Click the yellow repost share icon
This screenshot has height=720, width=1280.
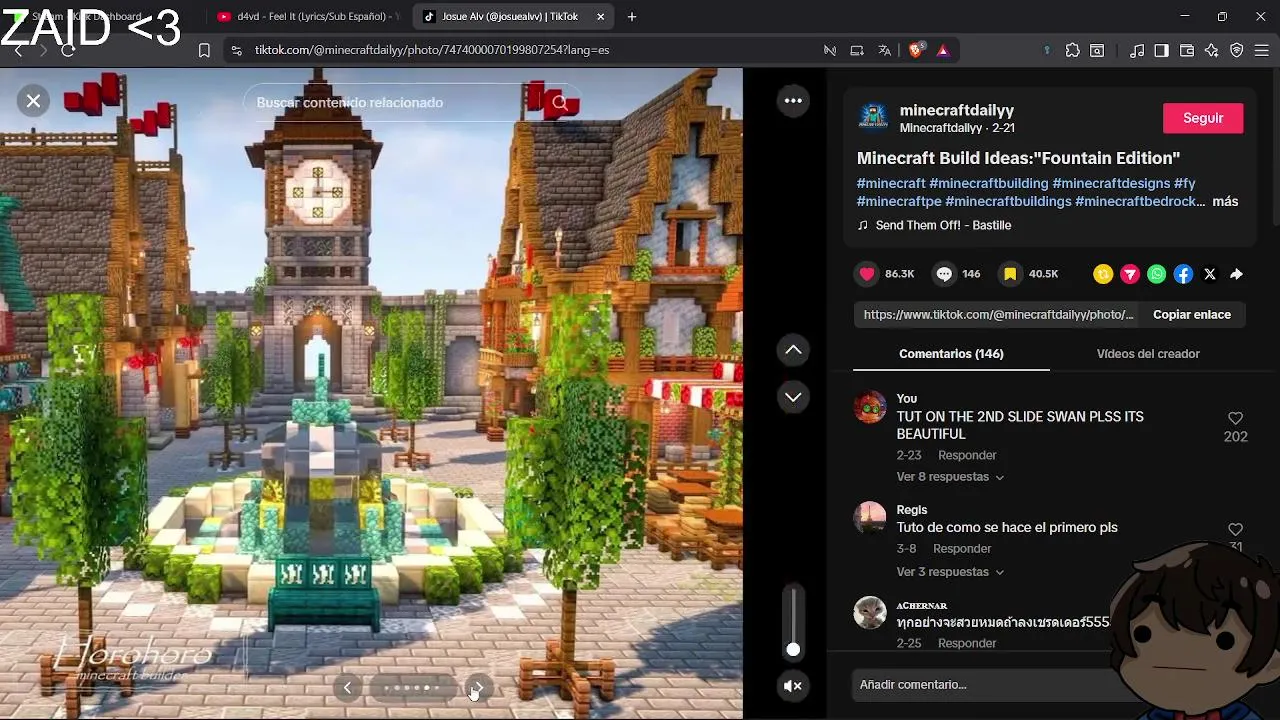(x=1103, y=274)
